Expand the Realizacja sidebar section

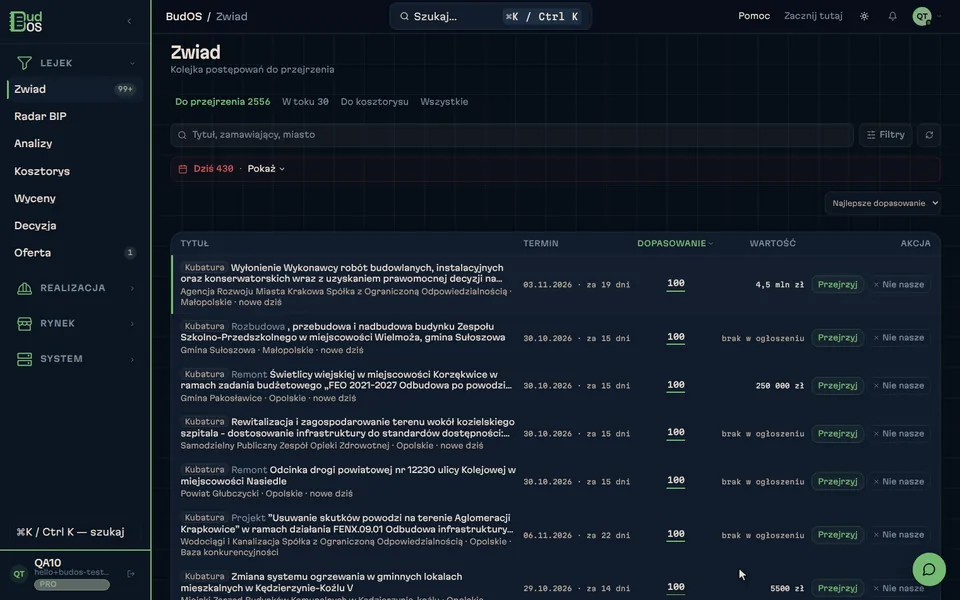[x=75, y=288]
